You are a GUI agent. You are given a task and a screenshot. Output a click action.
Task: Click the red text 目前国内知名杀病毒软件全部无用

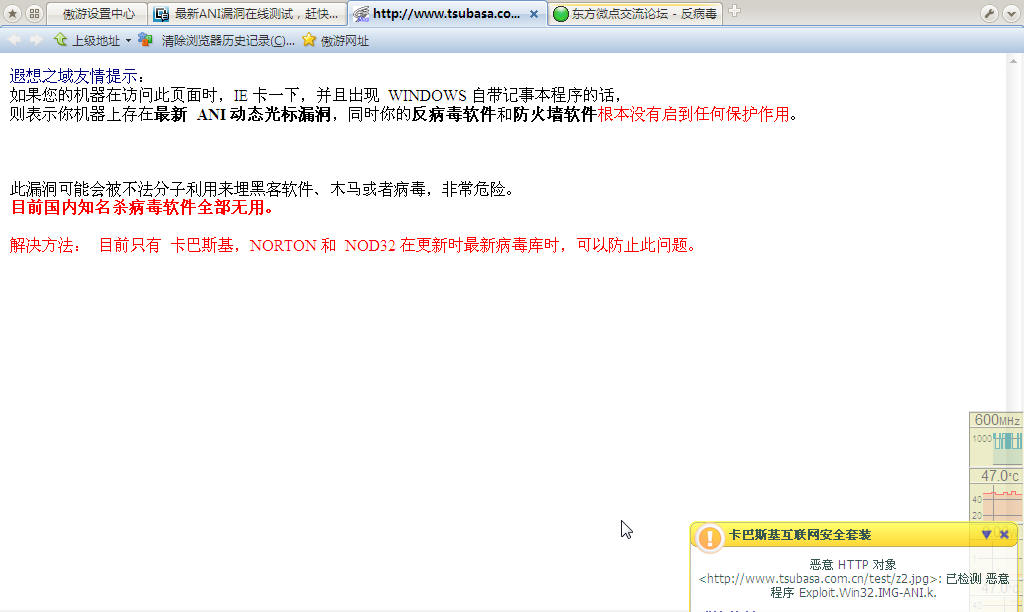pos(141,208)
